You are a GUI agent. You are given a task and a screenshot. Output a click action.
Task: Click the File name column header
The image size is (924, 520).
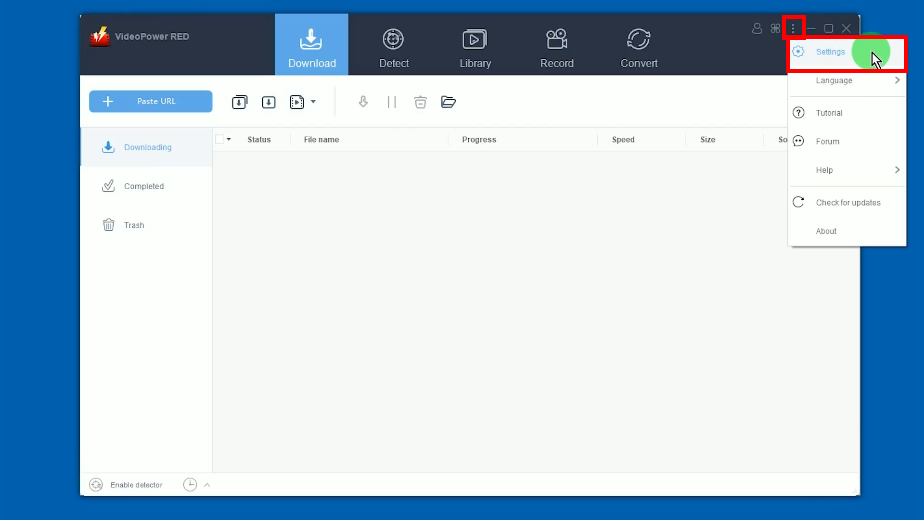(321, 140)
